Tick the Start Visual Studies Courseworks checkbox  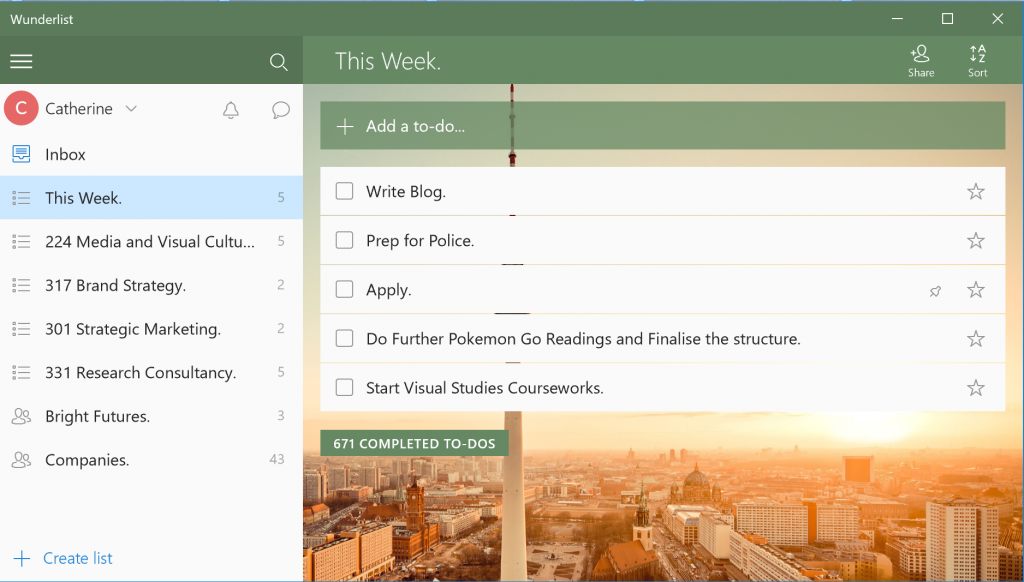(x=344, y=388)
